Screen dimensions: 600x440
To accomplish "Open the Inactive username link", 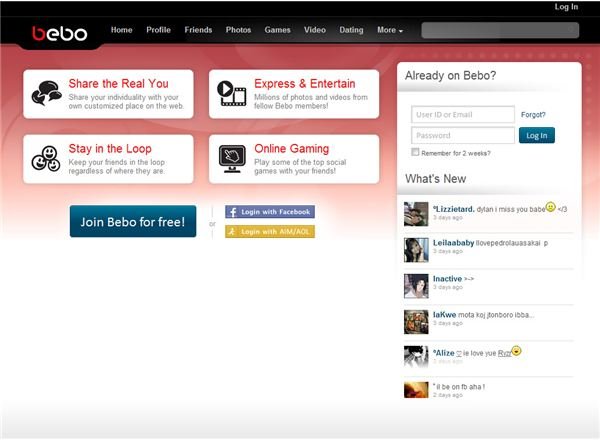I will point(447,279).
